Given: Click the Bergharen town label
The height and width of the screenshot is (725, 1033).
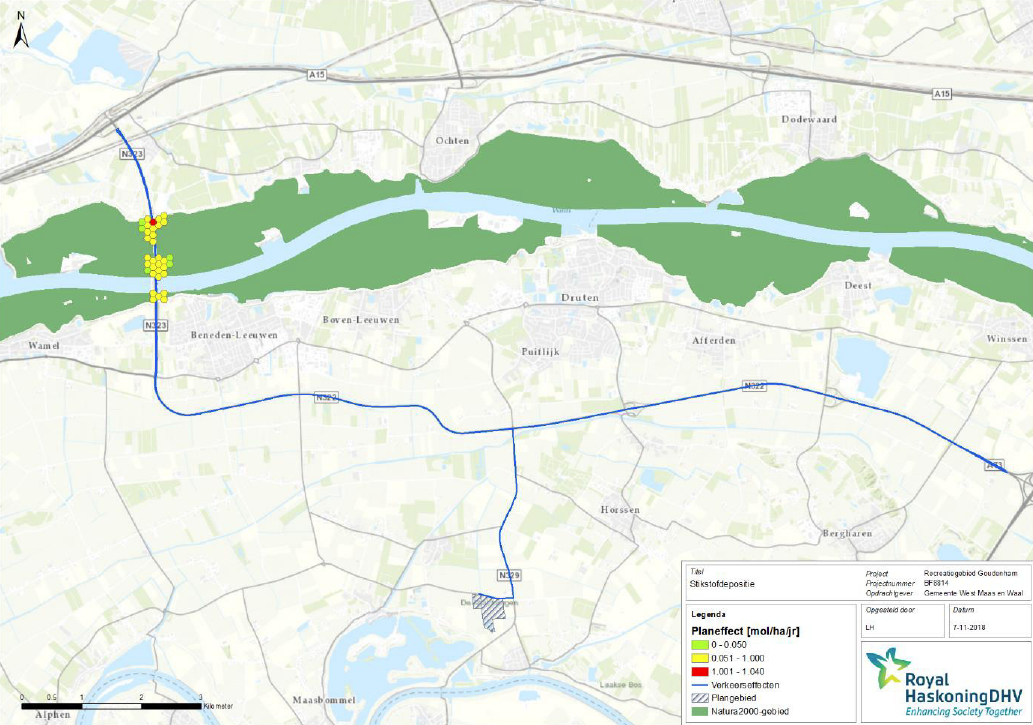Looking at the screenshot, I should coord(847,534).
